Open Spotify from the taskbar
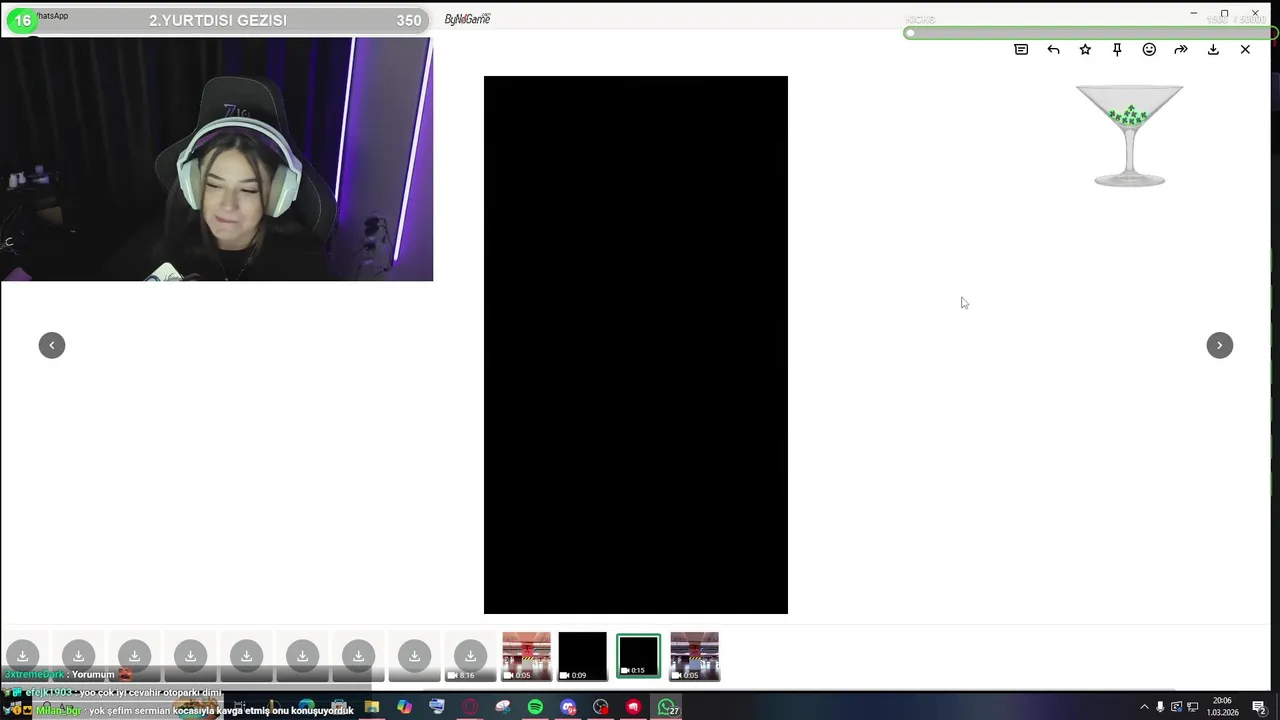 tap(535, 707)
